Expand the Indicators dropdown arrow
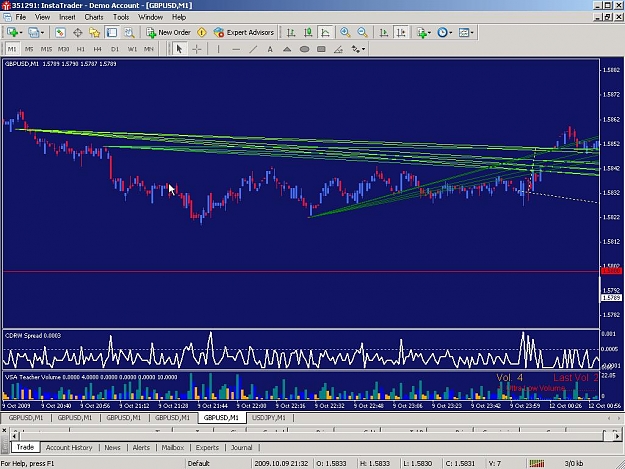 coord(429,33)
